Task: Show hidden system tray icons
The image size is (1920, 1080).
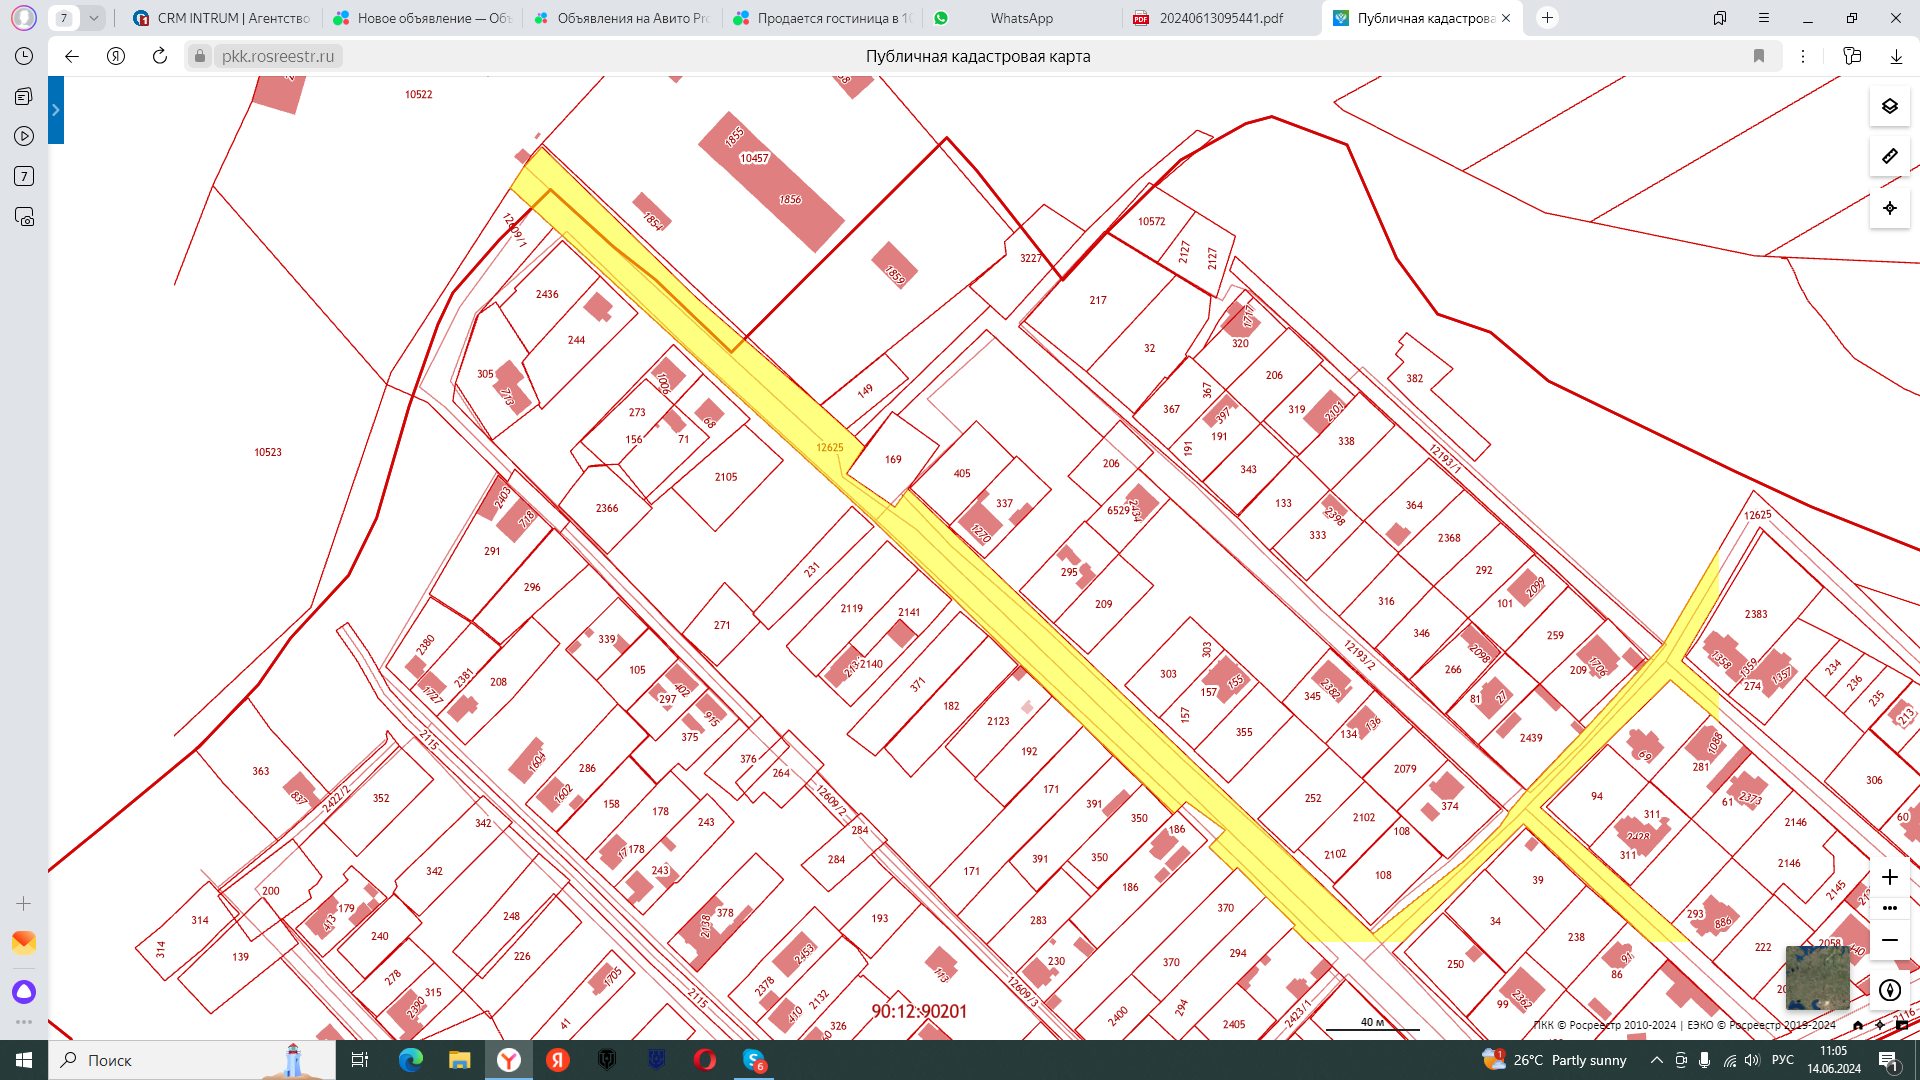Action: [x=1656, y=1060]
